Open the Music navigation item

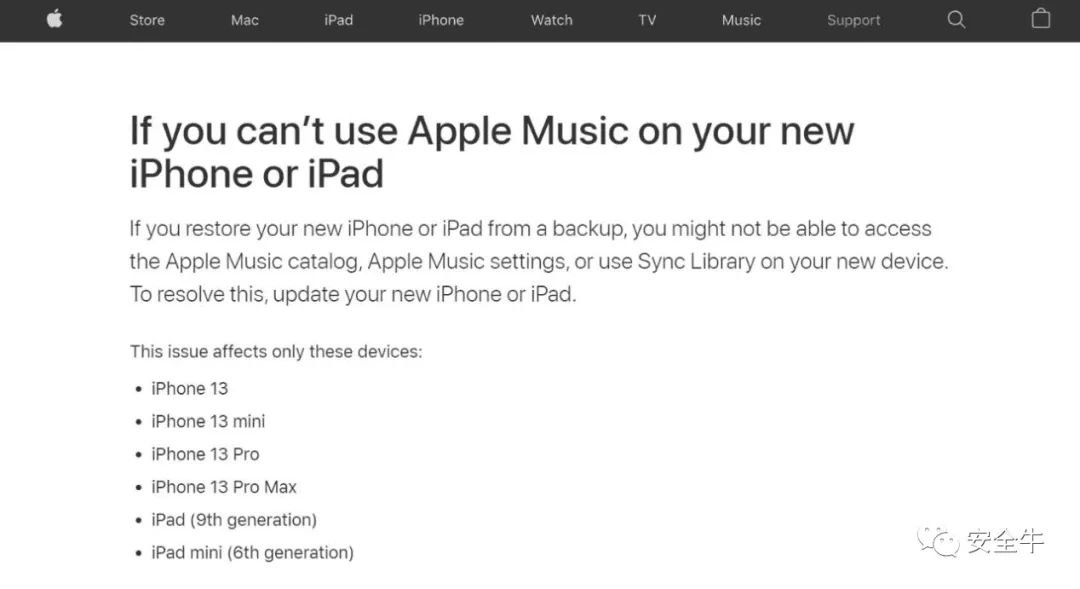click(741, 20)
